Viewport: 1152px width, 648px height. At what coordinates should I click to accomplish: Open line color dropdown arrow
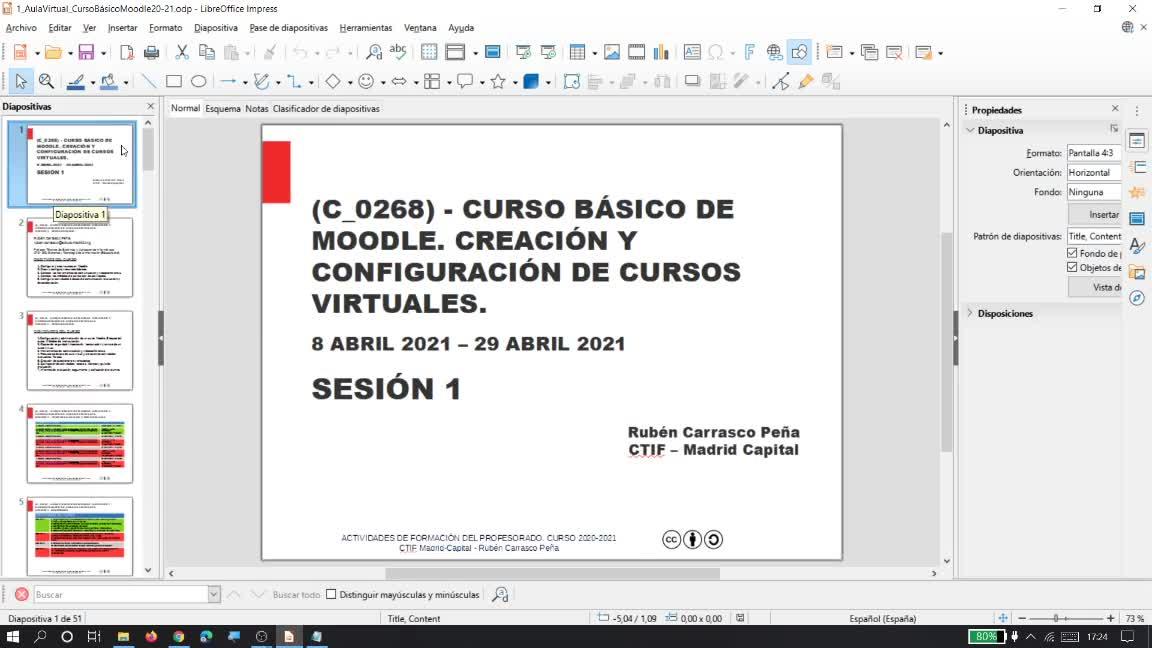(x=93, y=82)
